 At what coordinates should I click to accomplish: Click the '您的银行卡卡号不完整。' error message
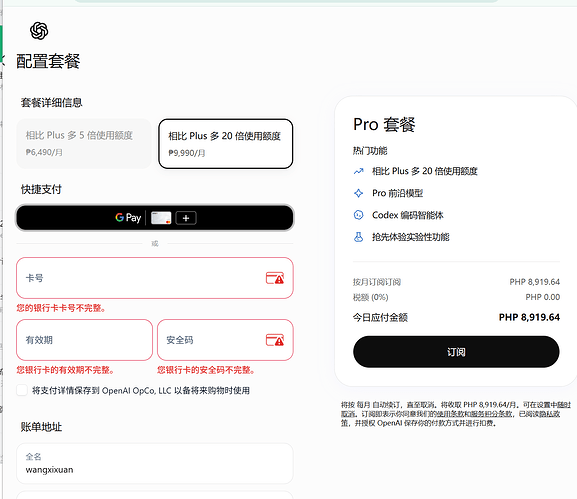click(61, 308)
